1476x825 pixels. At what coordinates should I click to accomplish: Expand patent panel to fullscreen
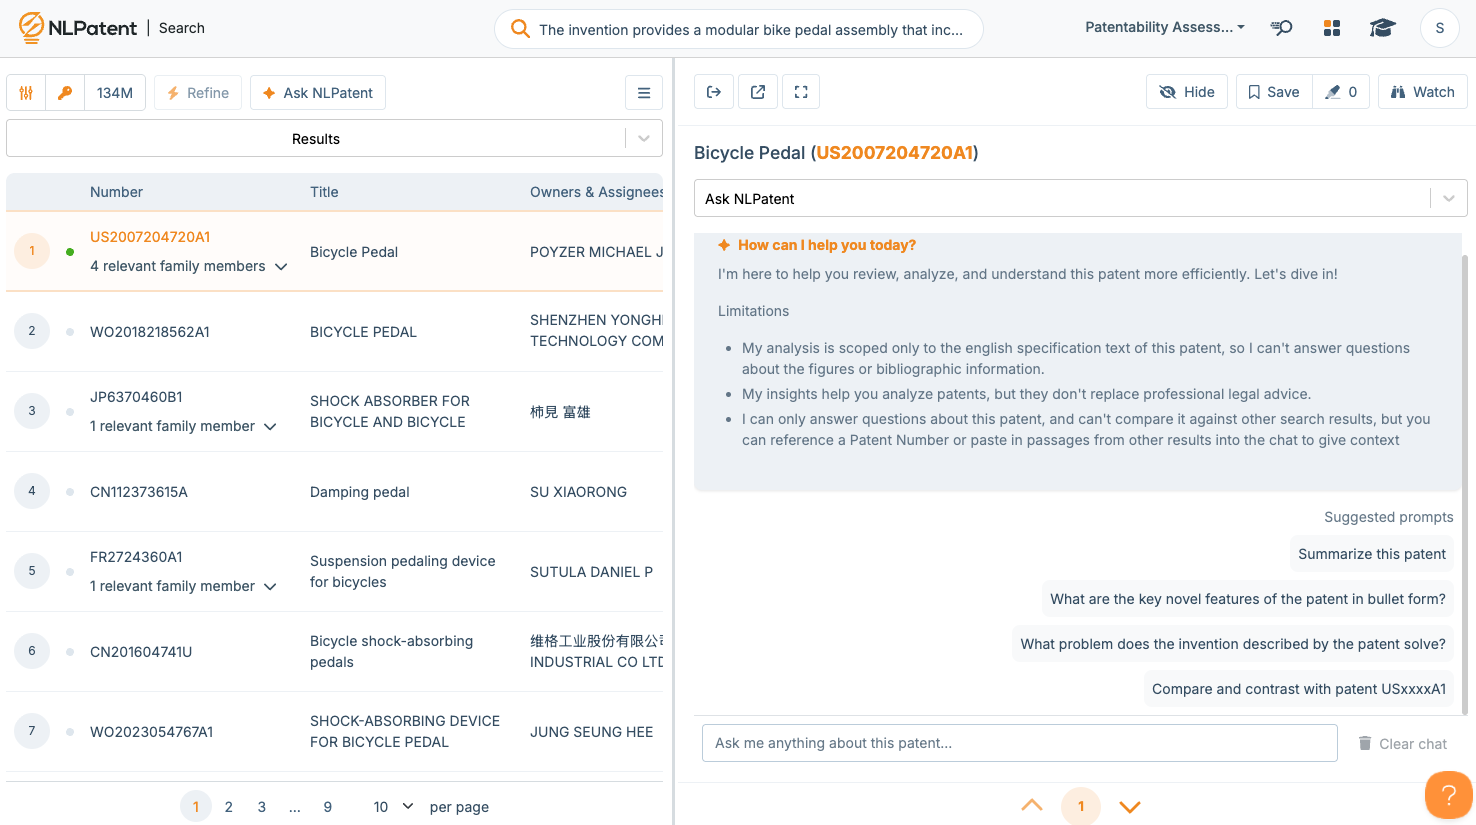(801, 92)
